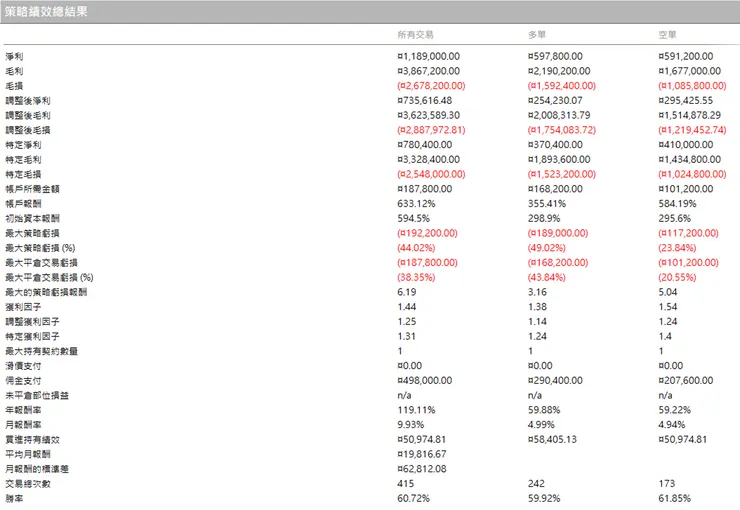Select the 最大持有契約數量 row label
Screen dimensions: 740x510
pos(42,351)
